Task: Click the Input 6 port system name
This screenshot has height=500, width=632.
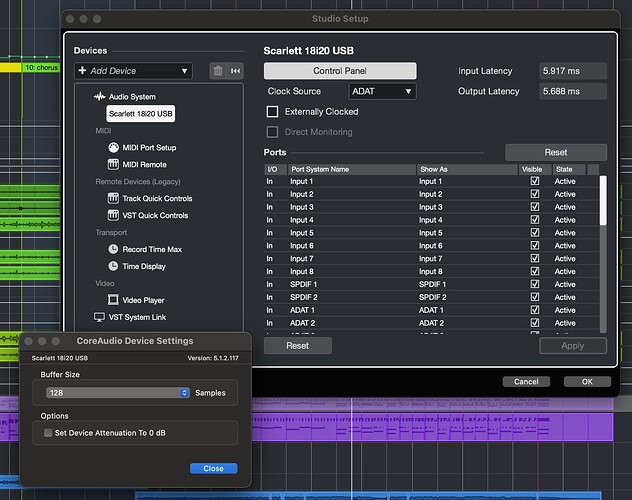Action: [x=301, y=246]
